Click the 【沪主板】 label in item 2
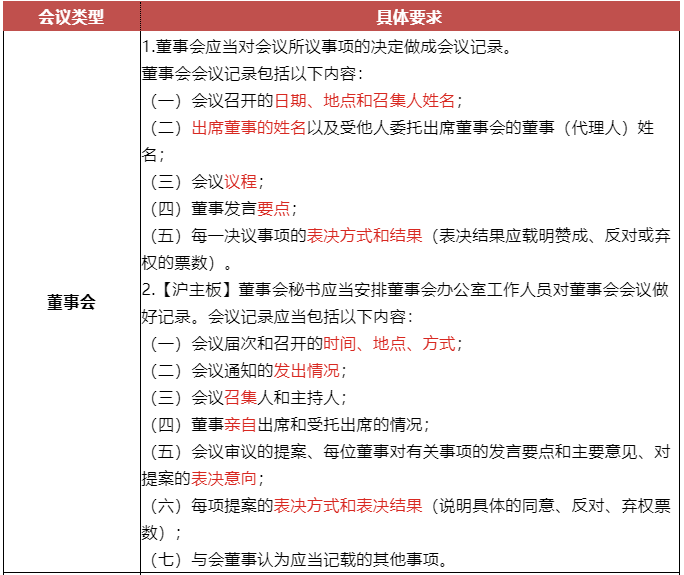684x575 pixels. click(197, 290)
